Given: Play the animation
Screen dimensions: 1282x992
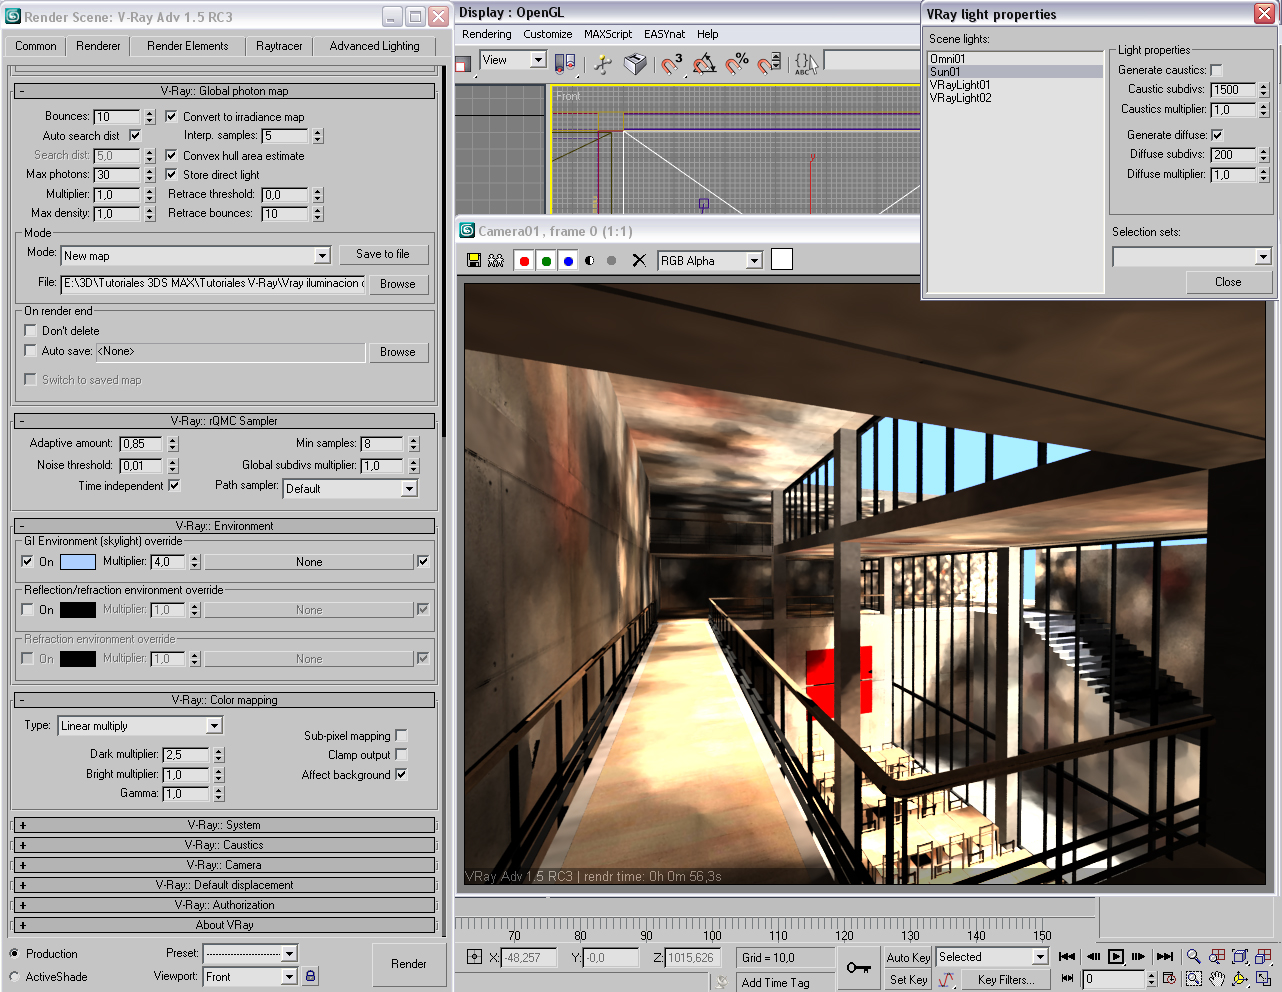Looking at the screenshot, I should click(1116, 957).
